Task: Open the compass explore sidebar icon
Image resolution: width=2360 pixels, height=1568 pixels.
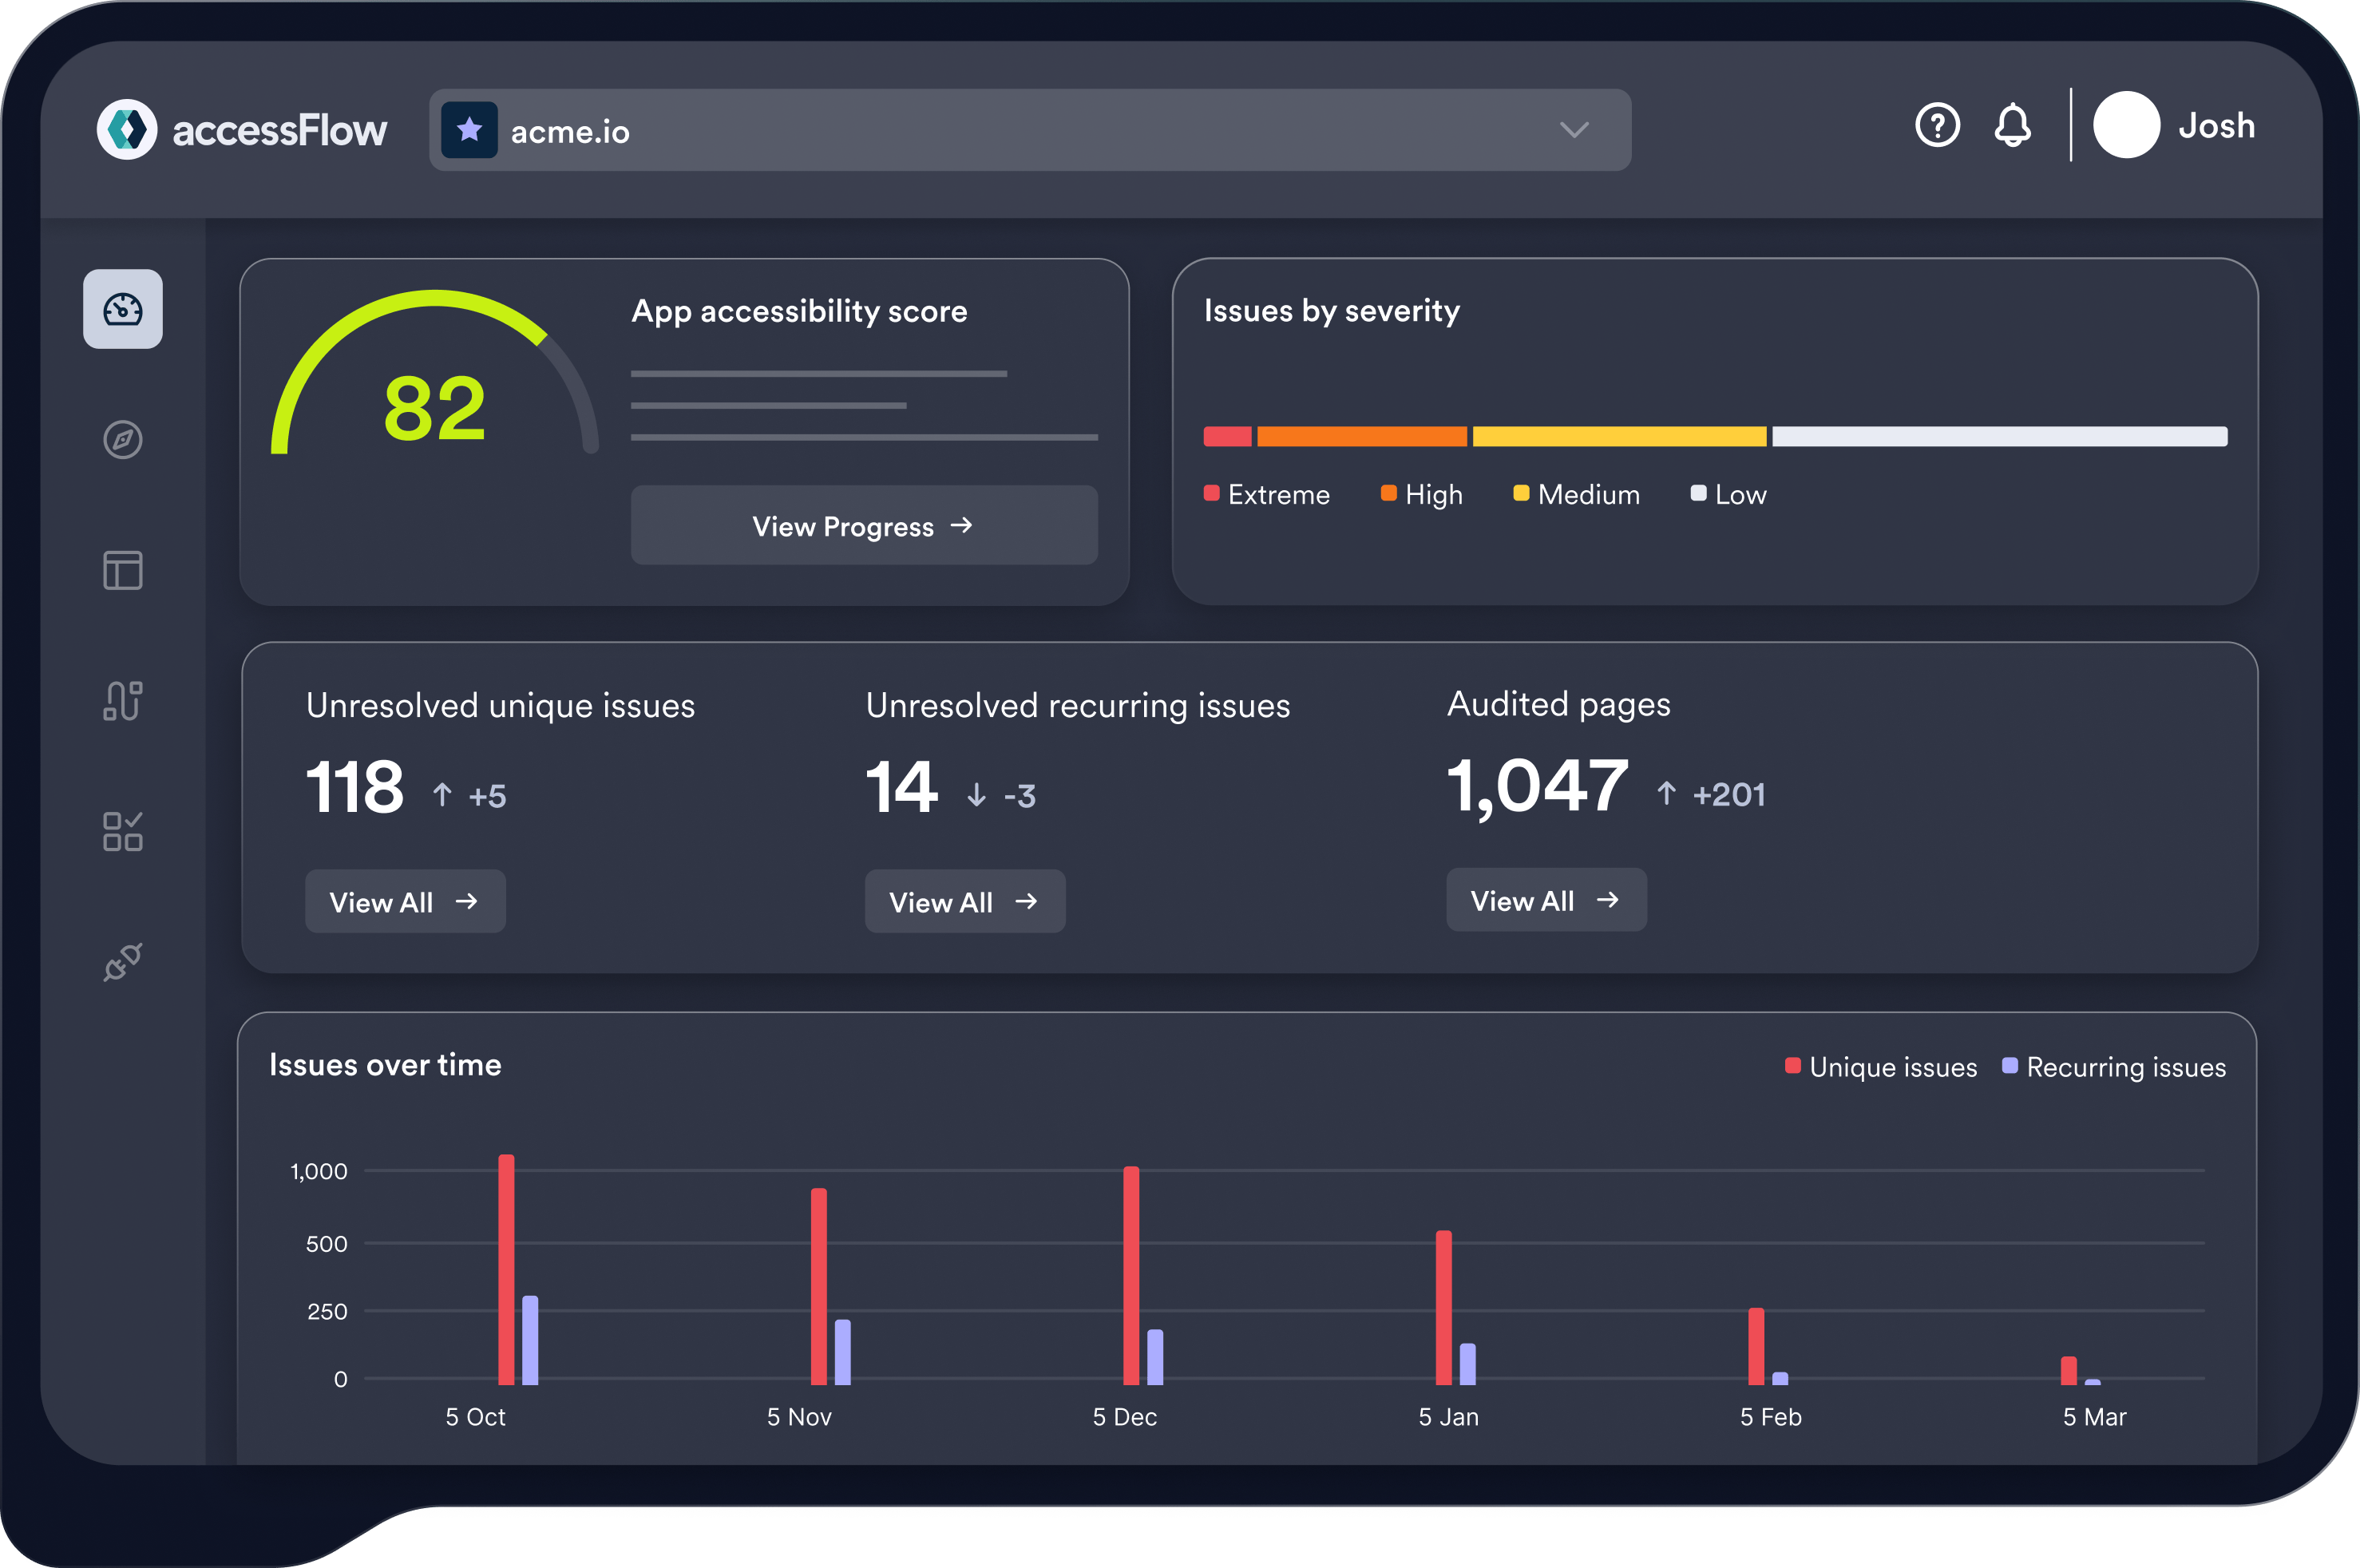Action: click(x=122, y=439)
